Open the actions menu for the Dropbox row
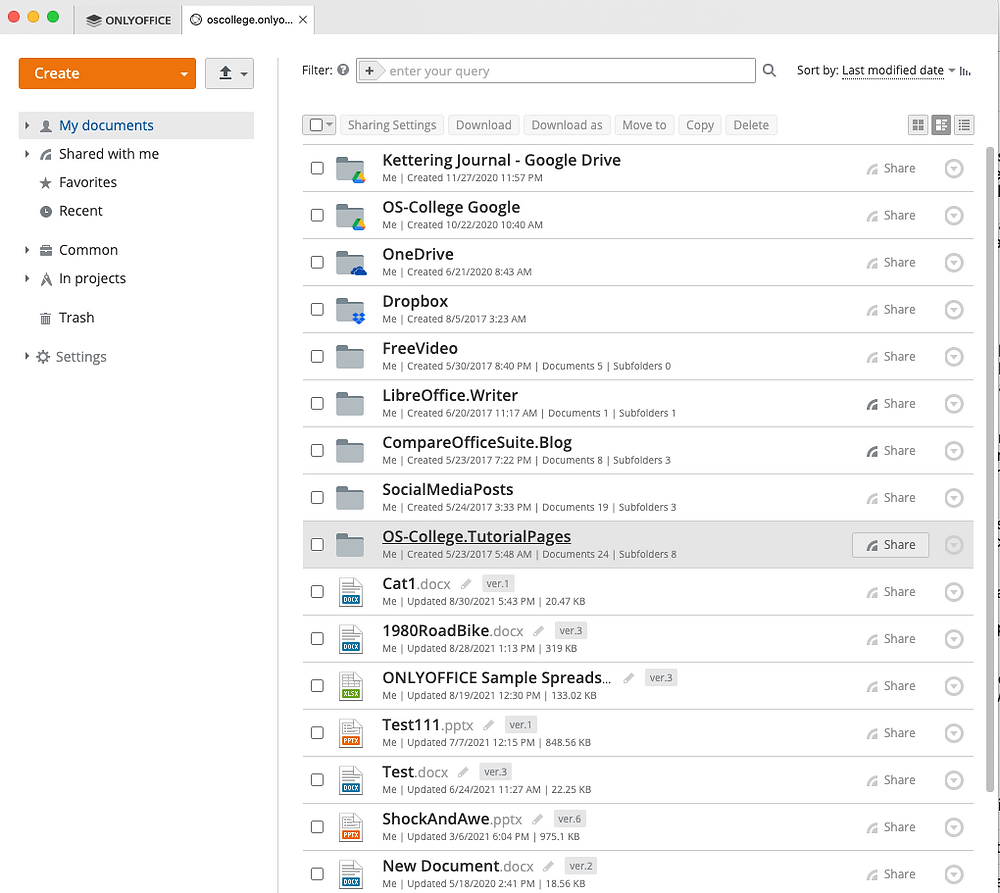 (953, 309)
